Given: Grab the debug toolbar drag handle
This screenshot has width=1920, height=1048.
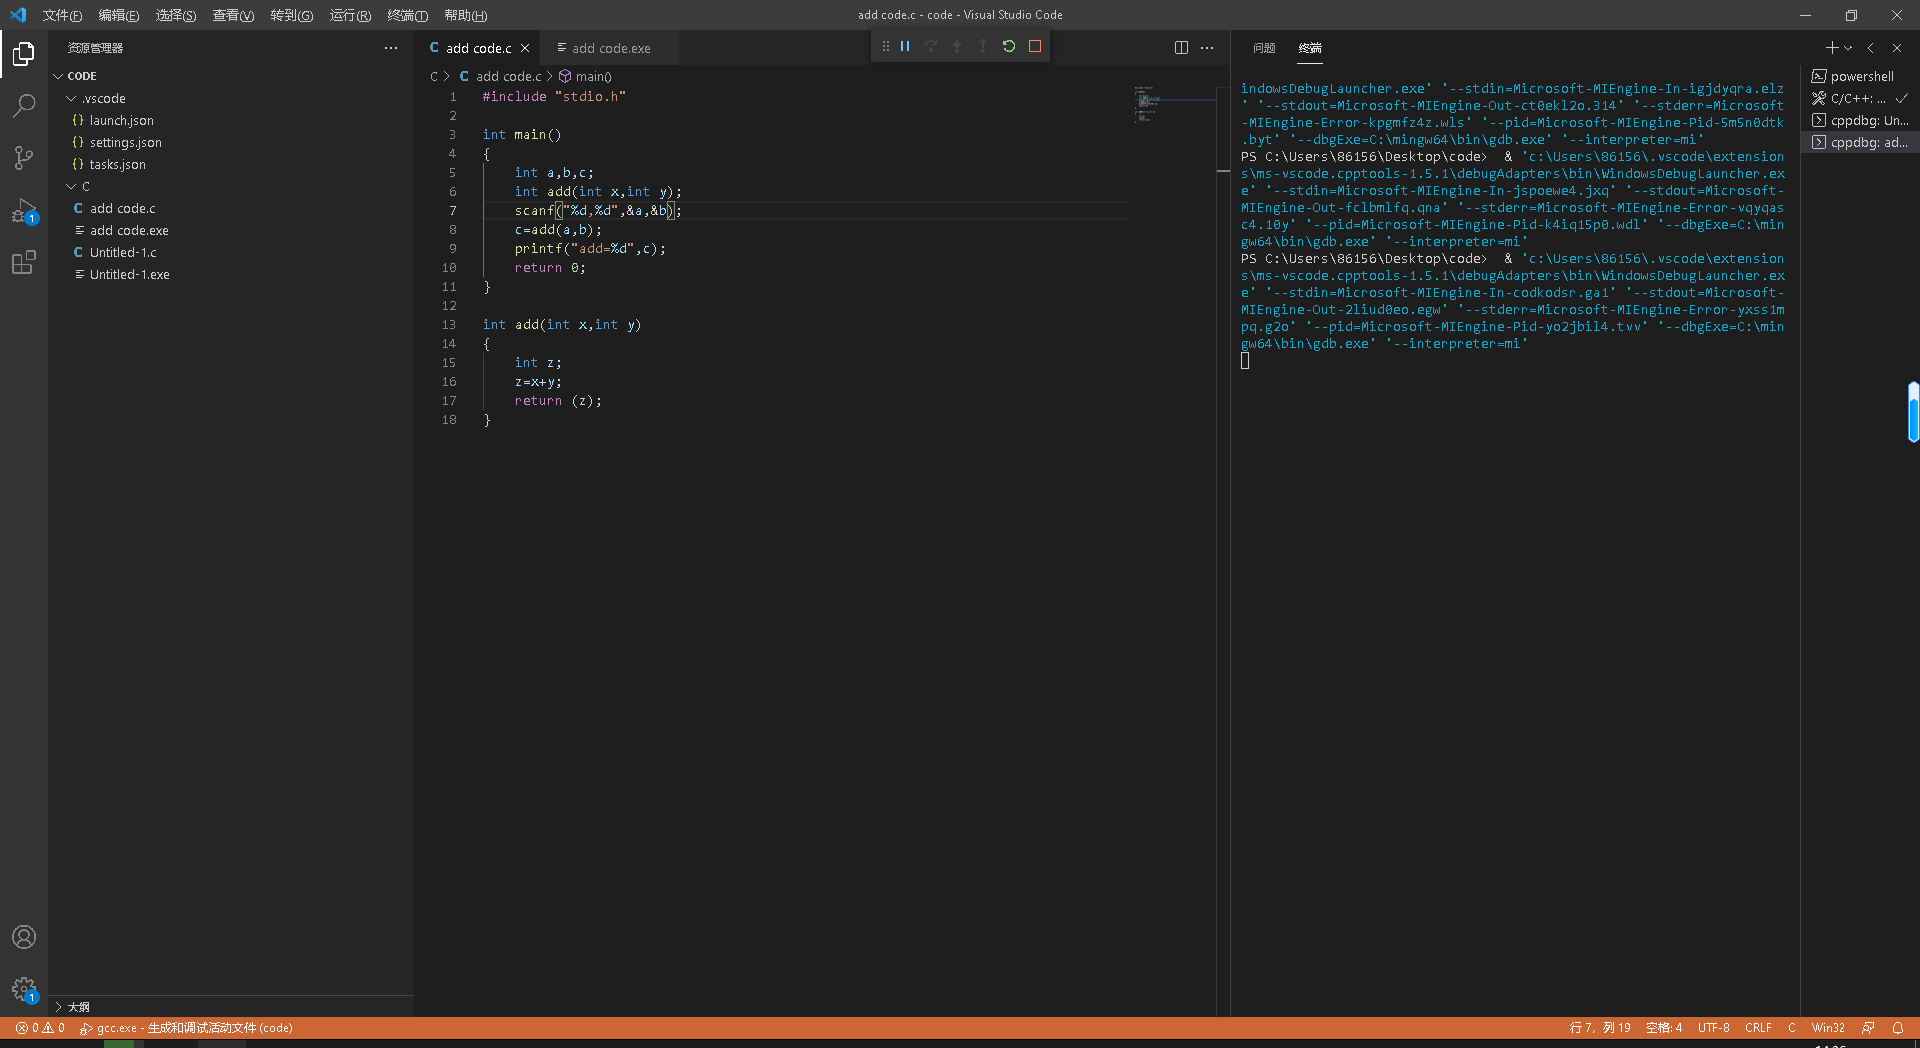Looking at the screenshot, I should 885,46.
